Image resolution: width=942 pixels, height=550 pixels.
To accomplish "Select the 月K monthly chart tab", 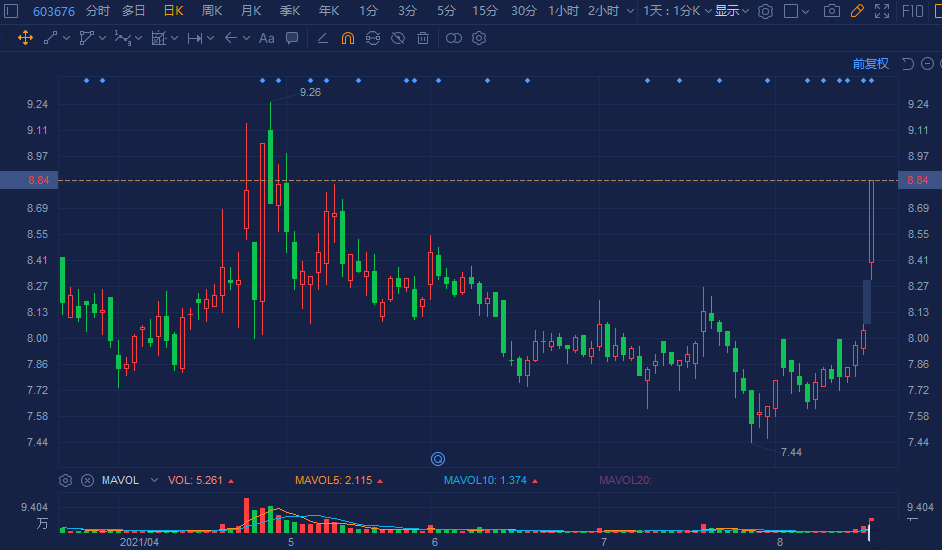I will 251,11.
